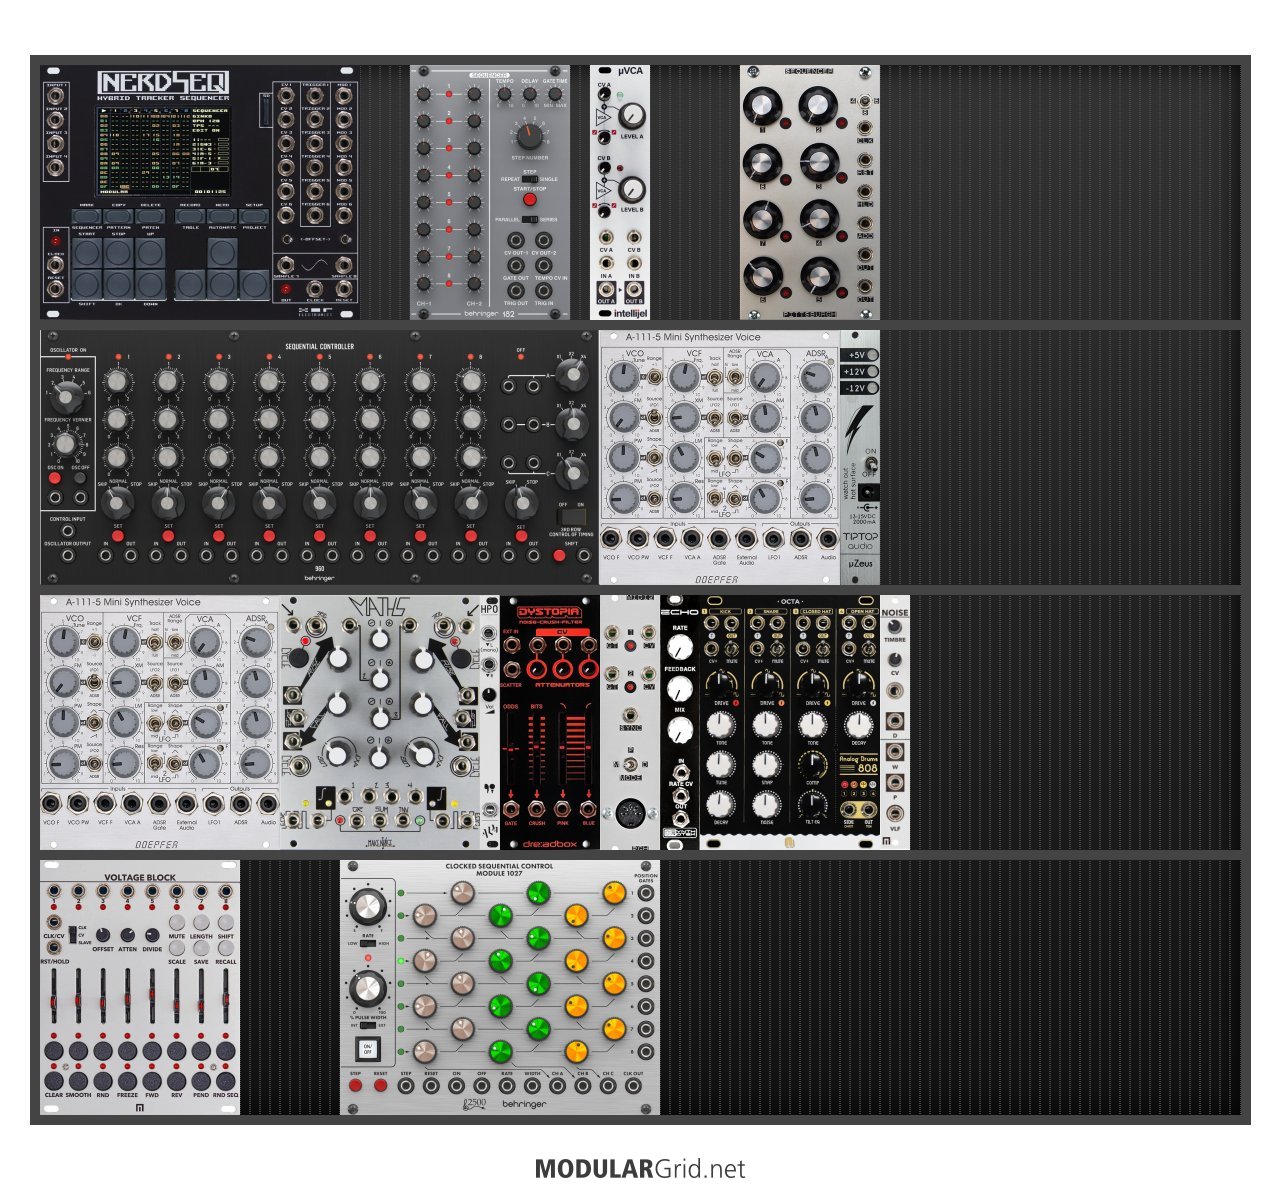This screenshot has height=1190, width=1281.
Task: Click the Kick Decay knob on OCTA
Action: click(720, 804)
